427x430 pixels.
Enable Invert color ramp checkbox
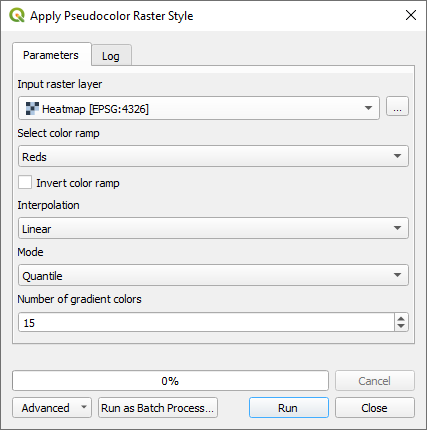[25, 183]
